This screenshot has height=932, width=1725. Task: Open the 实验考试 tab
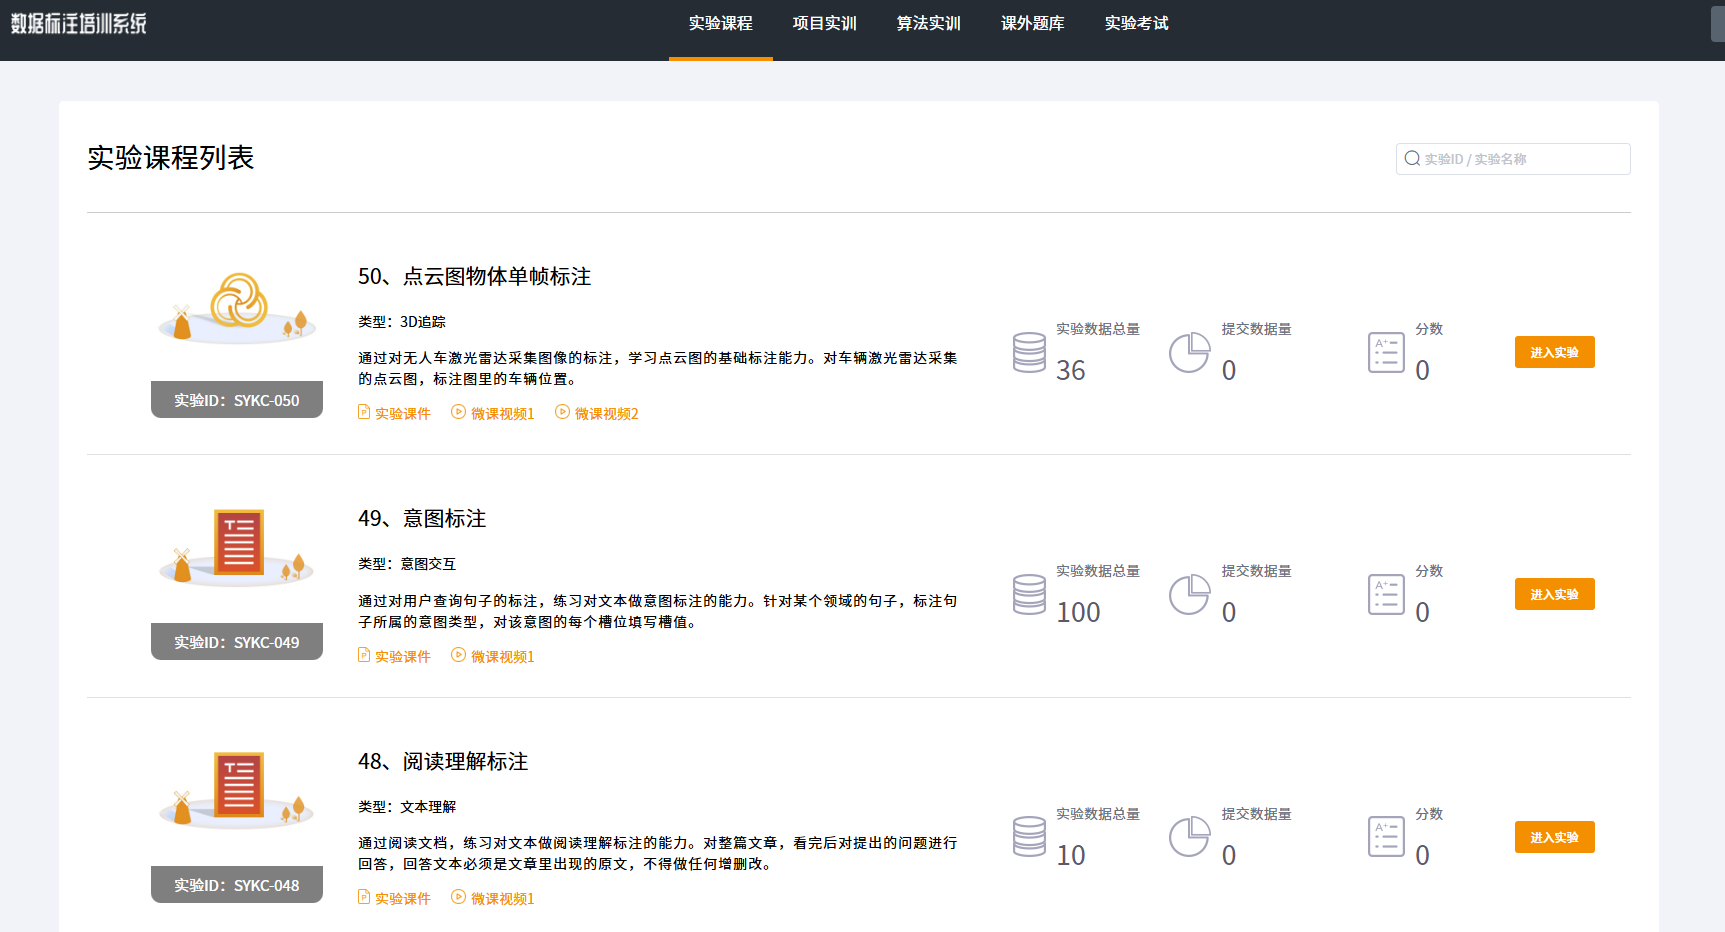point(1137,24)
